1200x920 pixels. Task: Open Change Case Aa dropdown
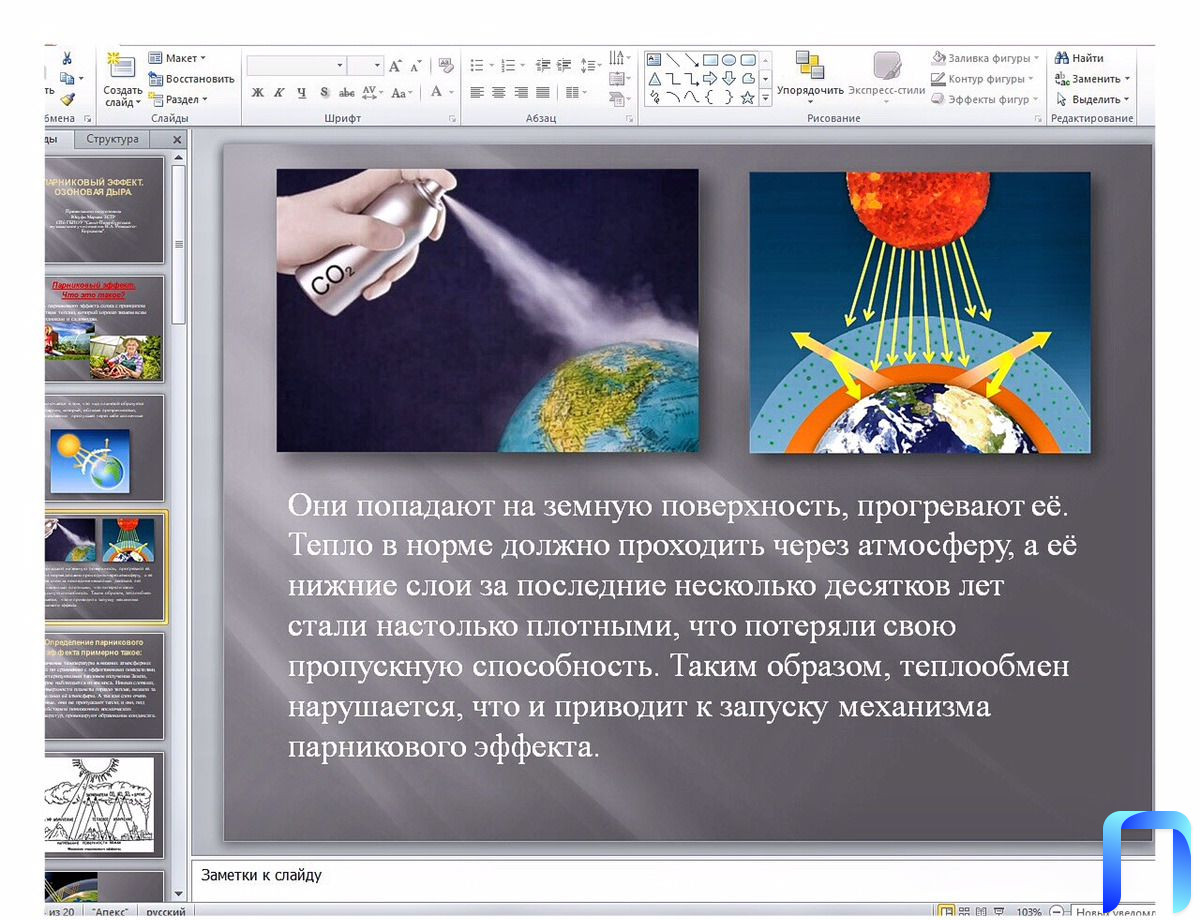pyautogui.click(x=401, y=92)
